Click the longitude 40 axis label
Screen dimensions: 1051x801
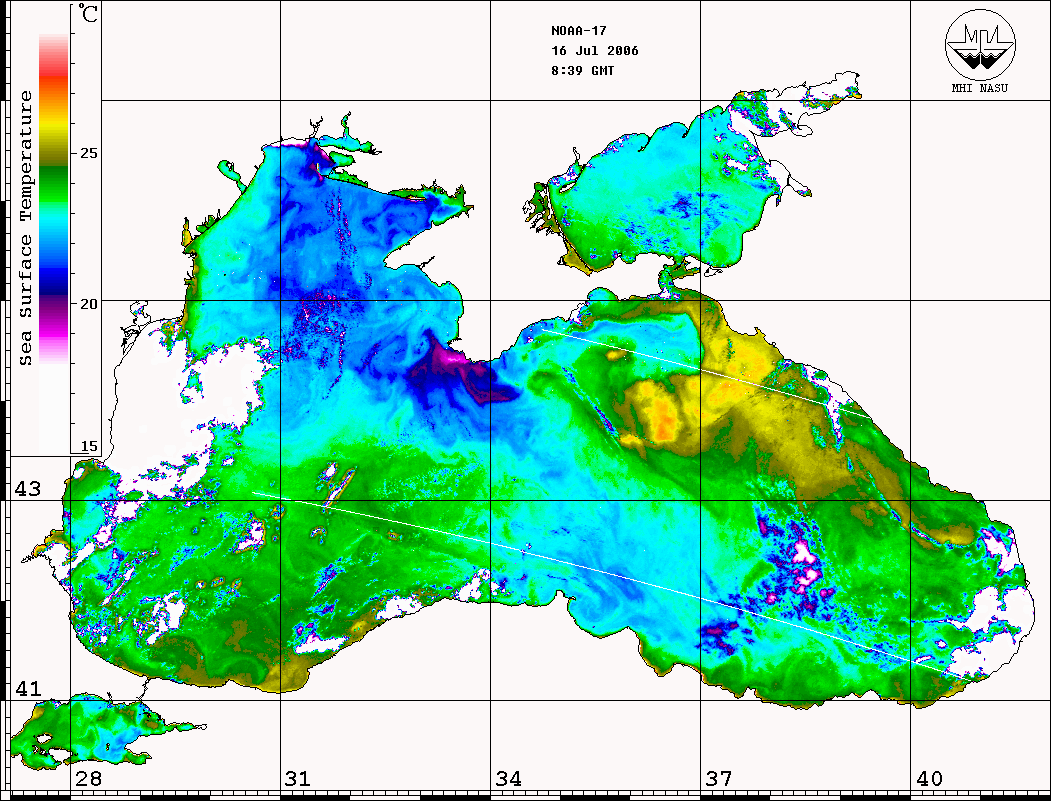tap(929, 779)
